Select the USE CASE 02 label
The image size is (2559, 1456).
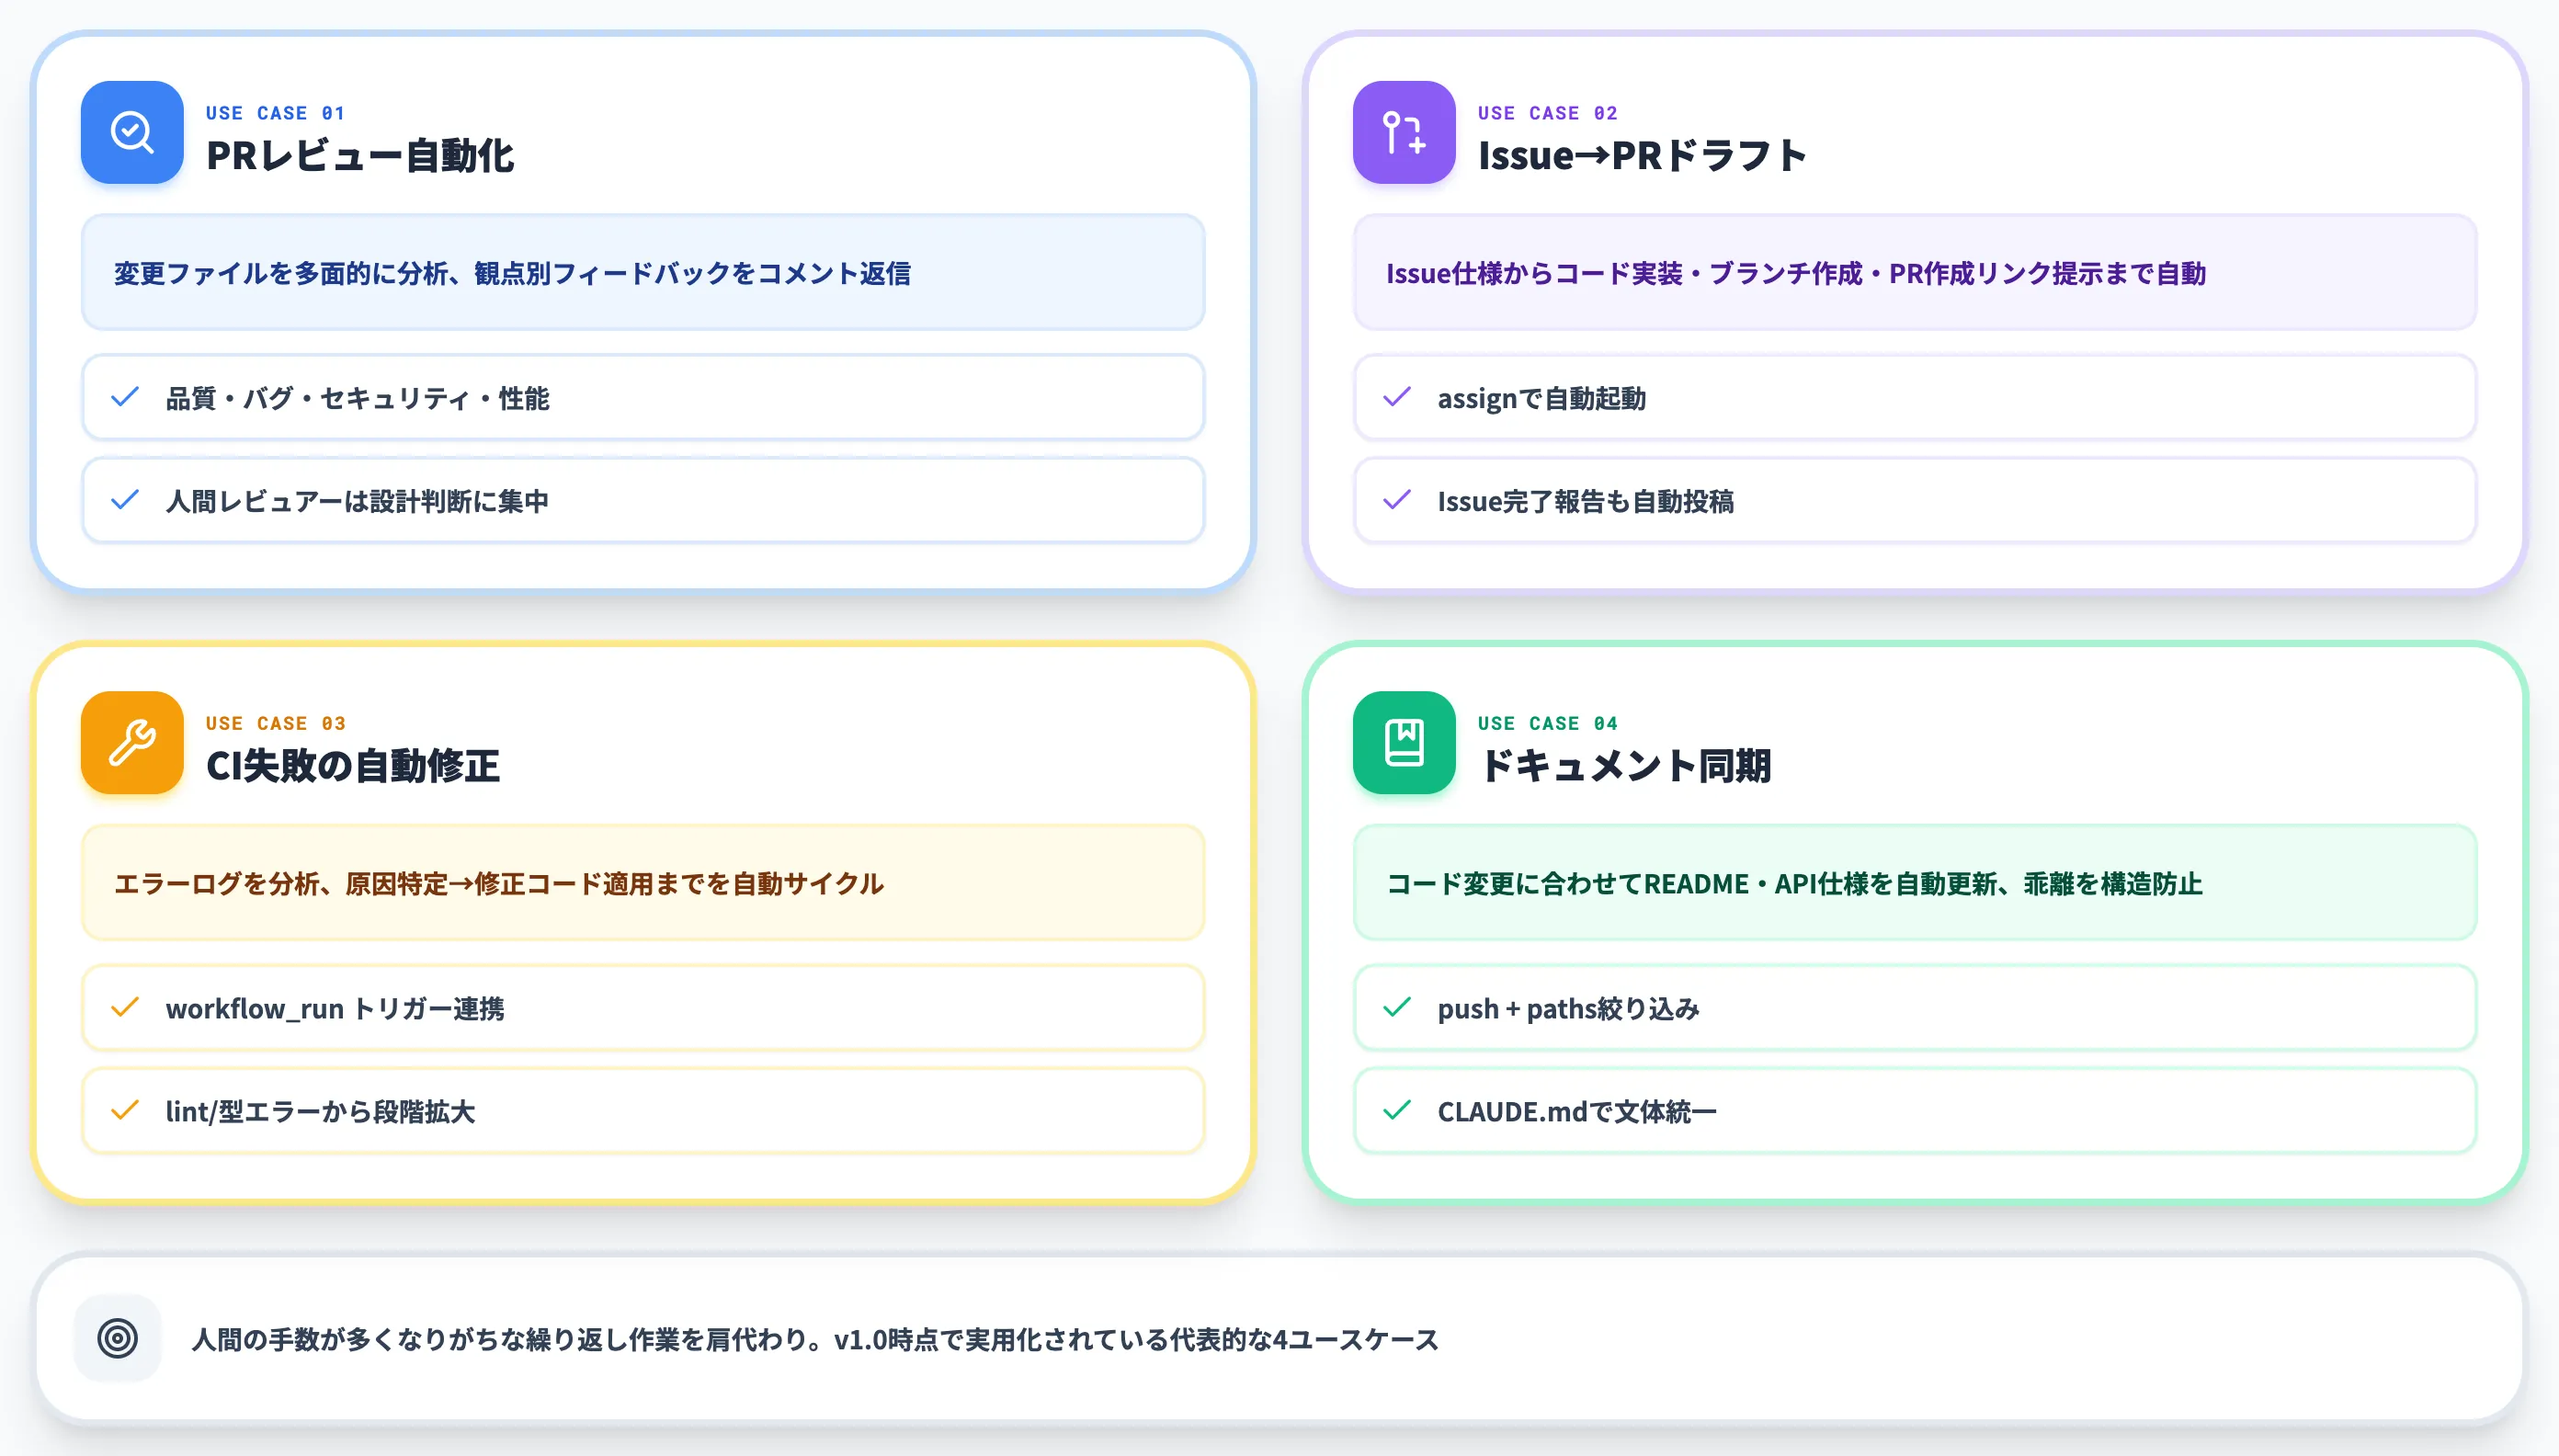(1547, 113)
